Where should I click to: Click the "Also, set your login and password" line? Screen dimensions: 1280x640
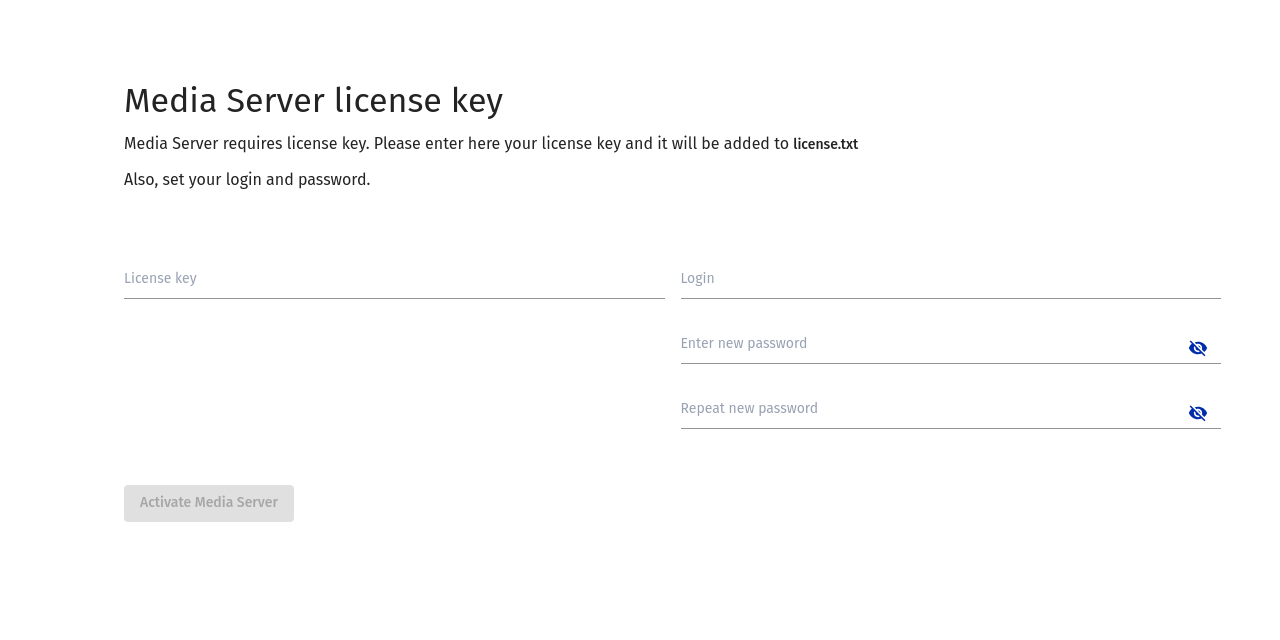tap(247, 180)
